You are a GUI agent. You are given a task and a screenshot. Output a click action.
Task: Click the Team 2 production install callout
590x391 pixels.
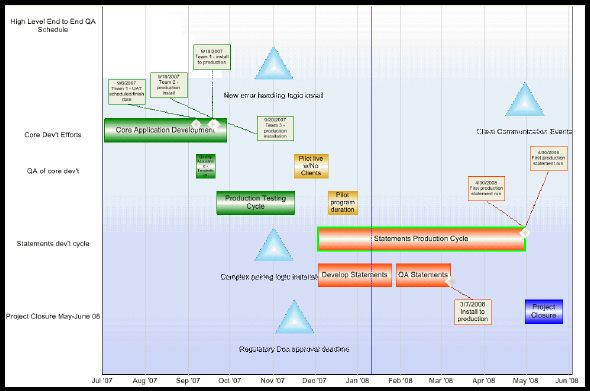coord(169,85)
